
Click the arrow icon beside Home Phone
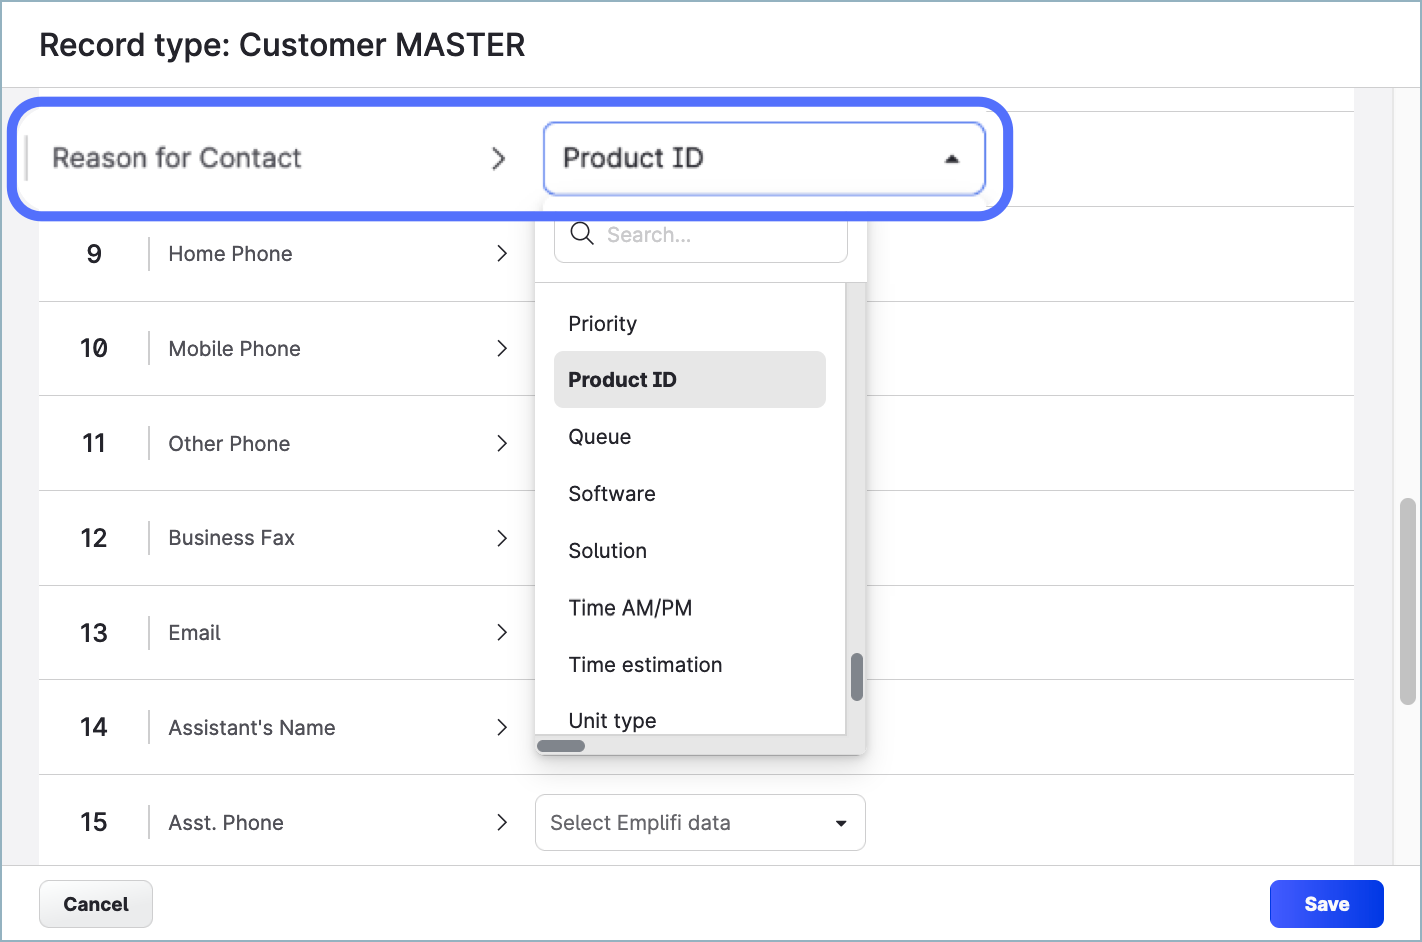(502, 254)
